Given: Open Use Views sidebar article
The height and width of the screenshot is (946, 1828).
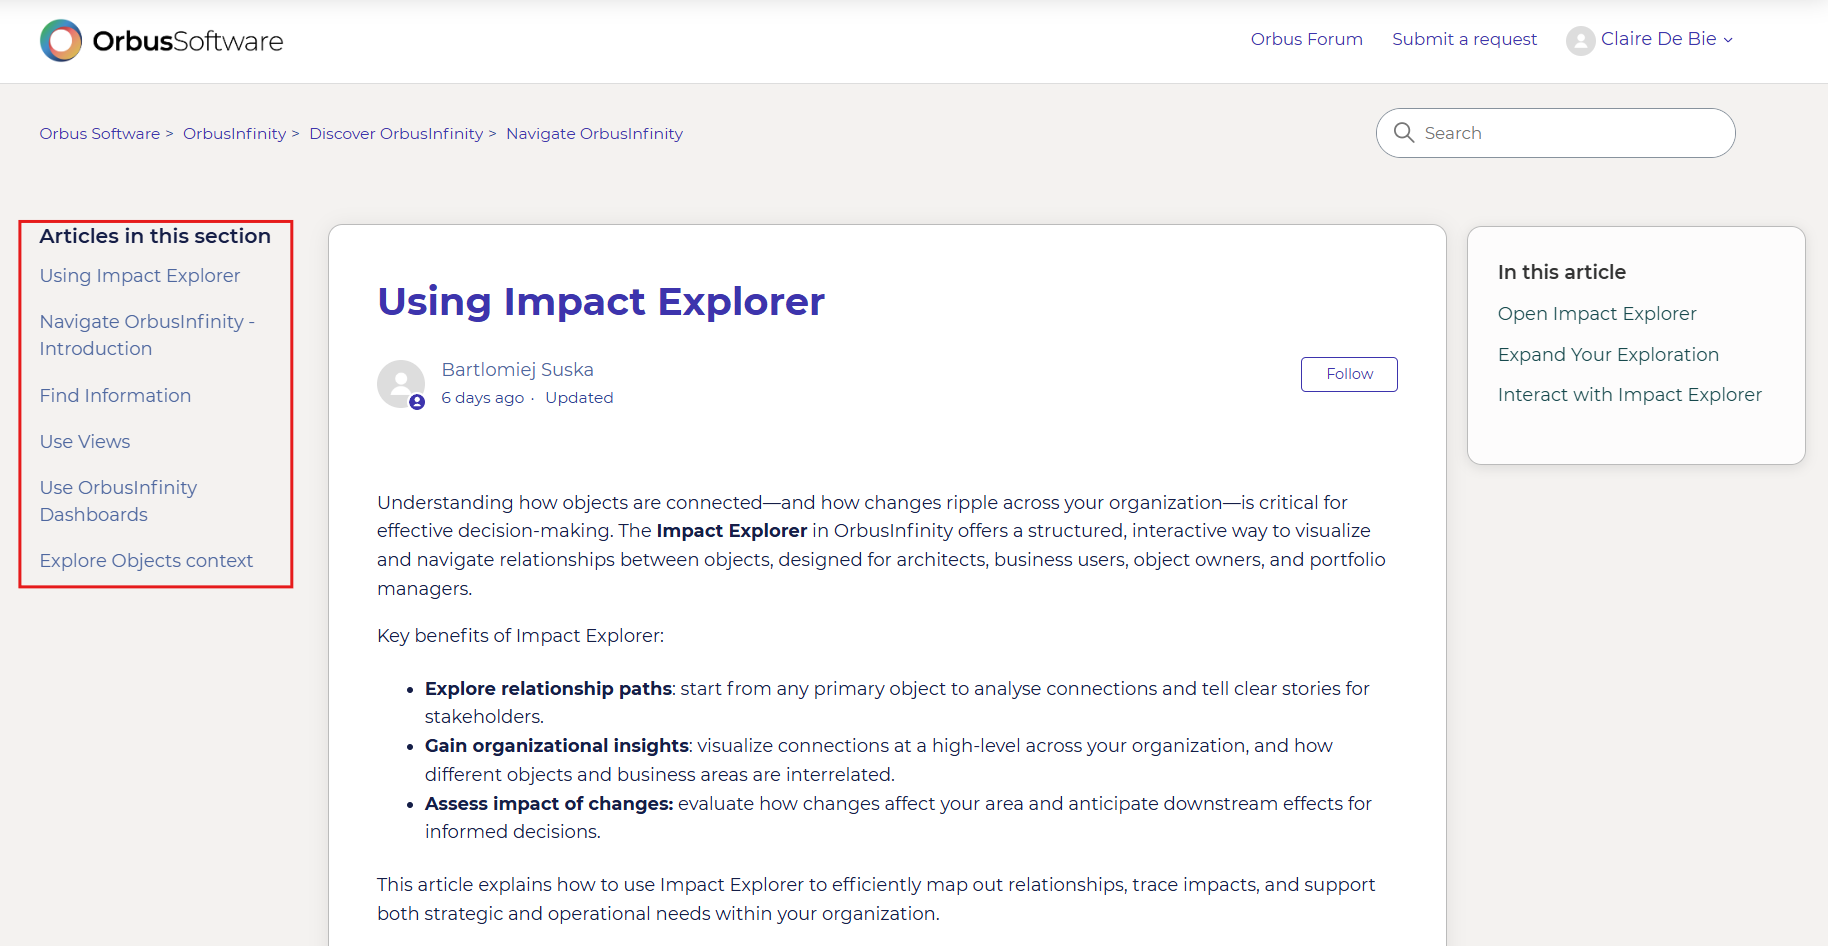Looking at the screenshot, I should [85, 442].
